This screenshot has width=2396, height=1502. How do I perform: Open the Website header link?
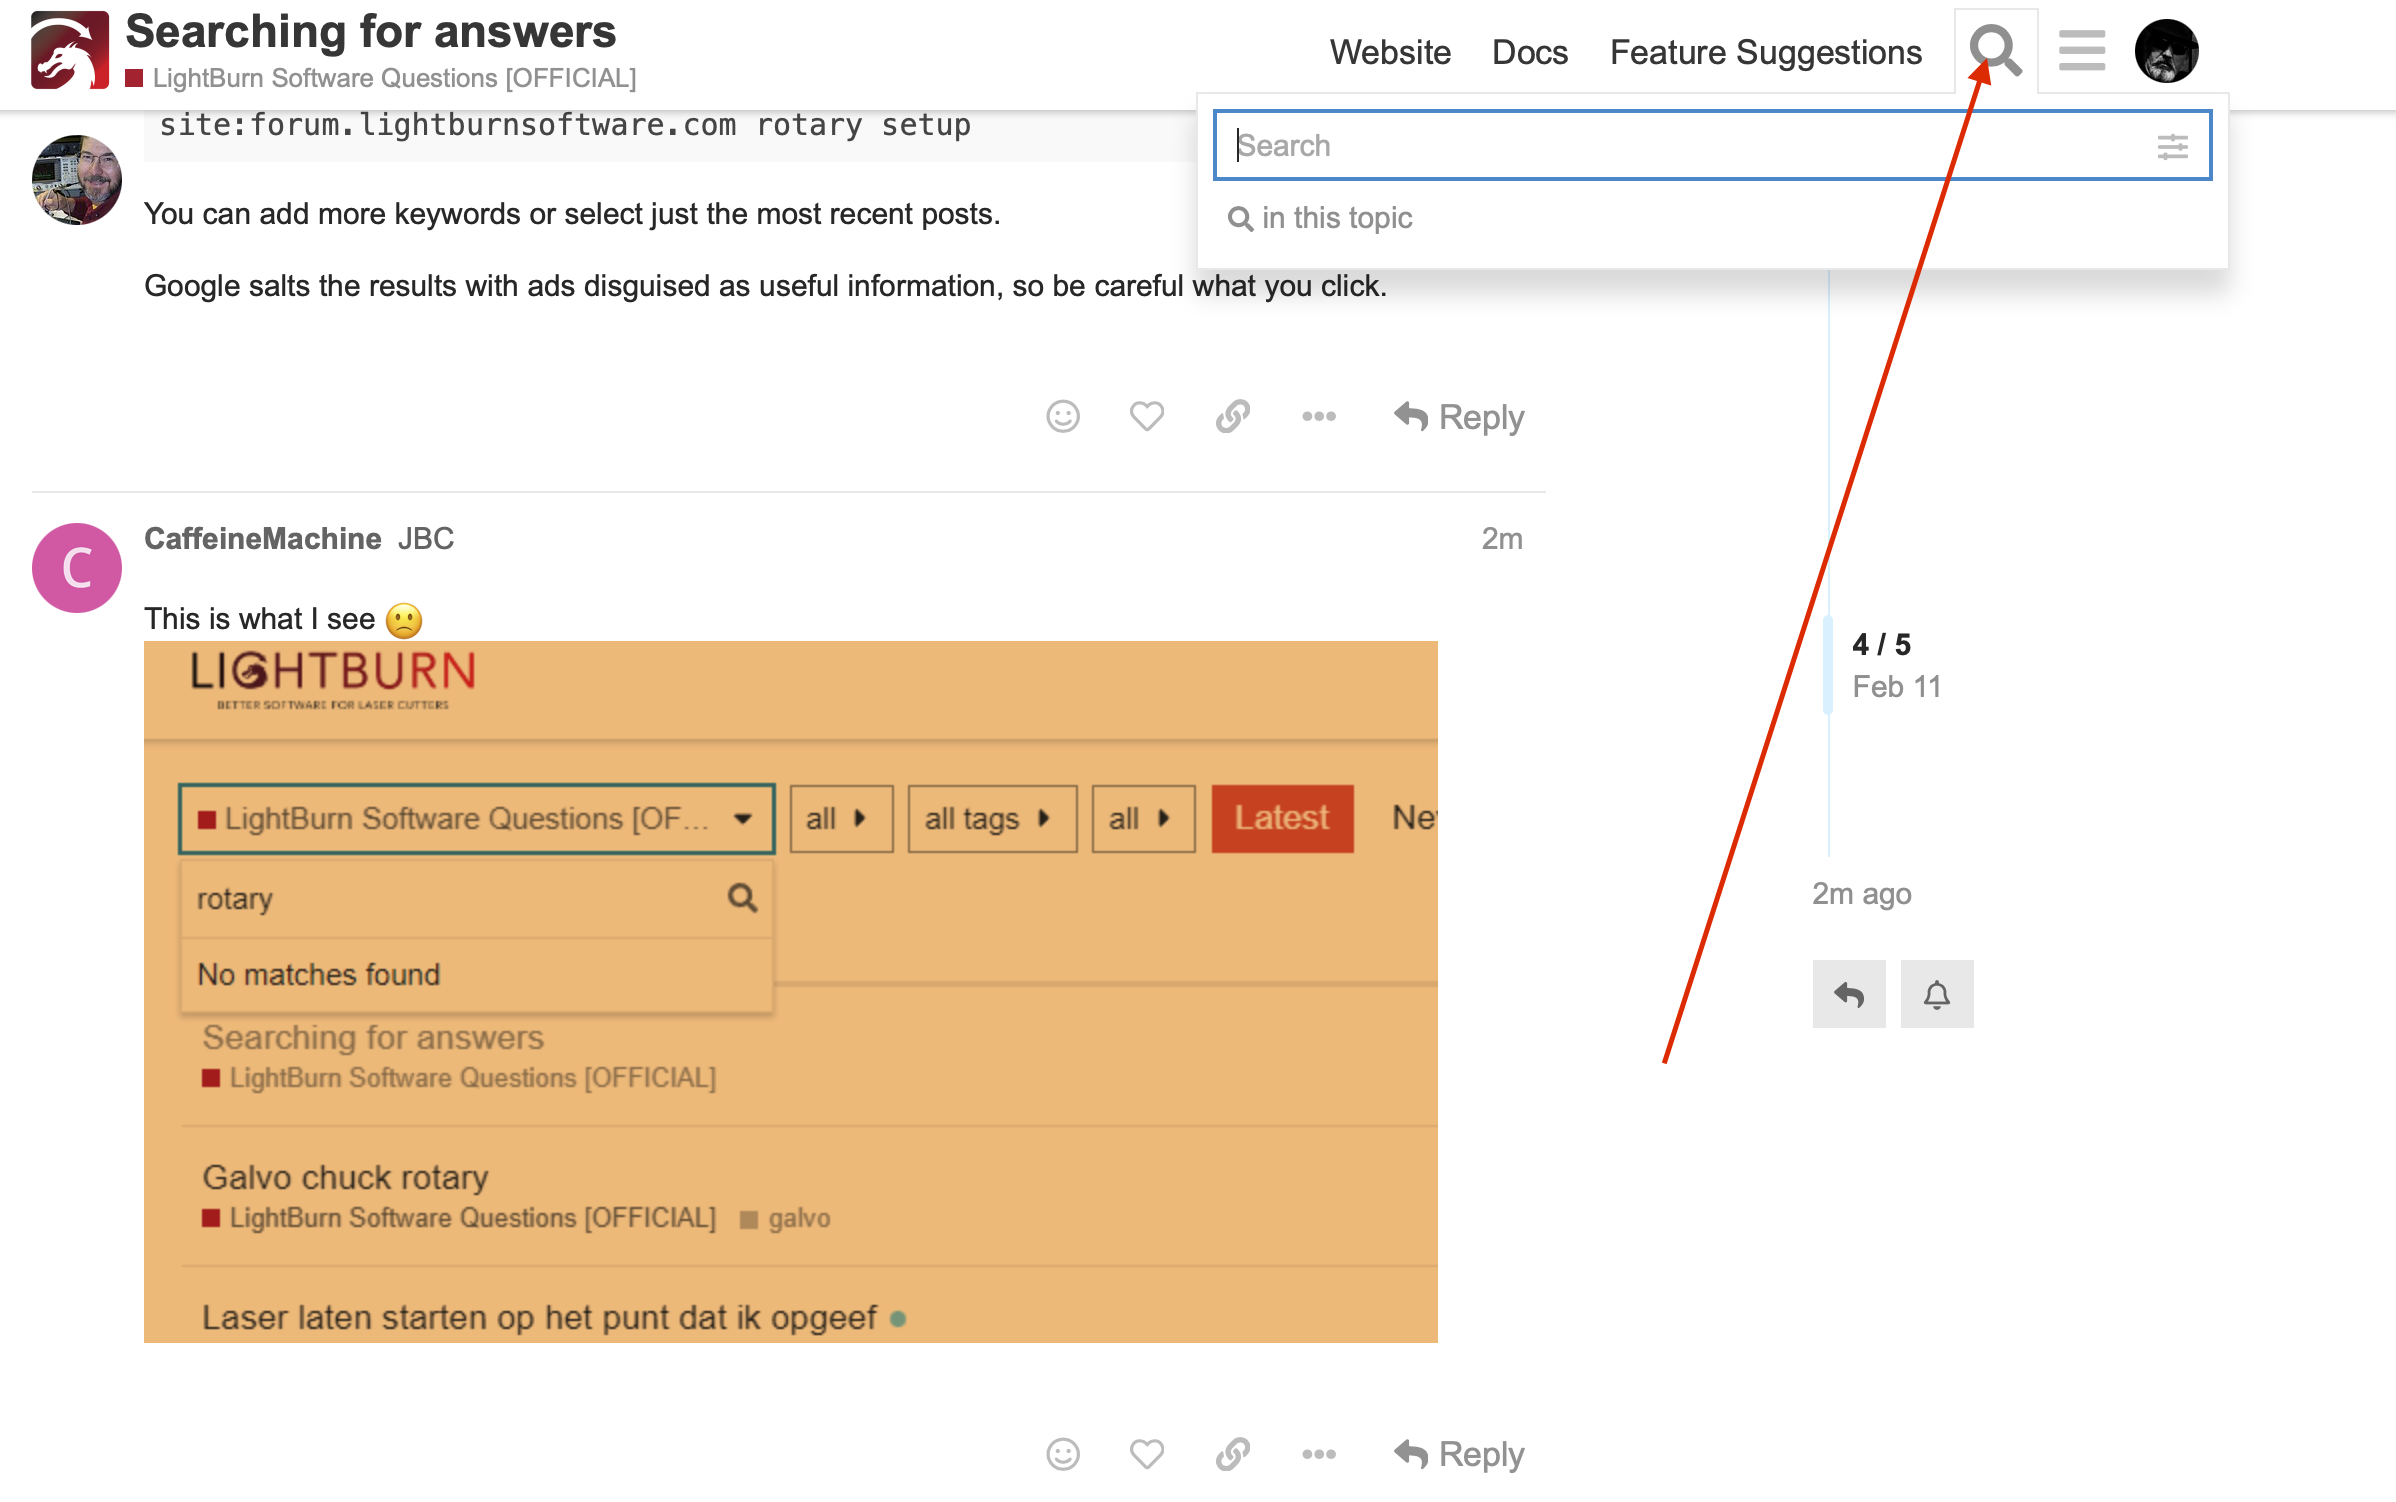(x=1390, y=52)
